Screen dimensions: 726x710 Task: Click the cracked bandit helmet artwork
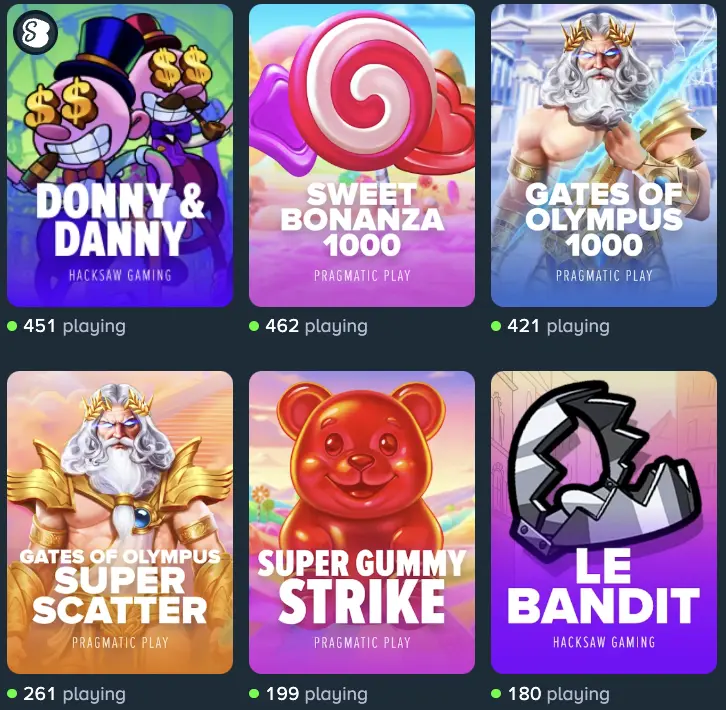click(x=604, y=463)
